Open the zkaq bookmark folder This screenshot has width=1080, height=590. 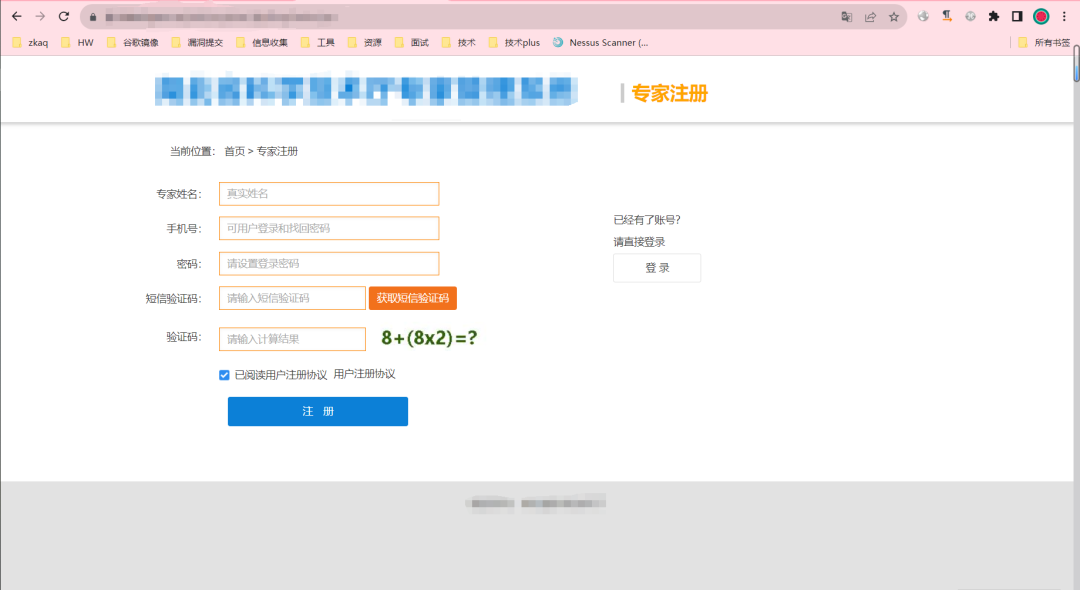coord(30,43)
